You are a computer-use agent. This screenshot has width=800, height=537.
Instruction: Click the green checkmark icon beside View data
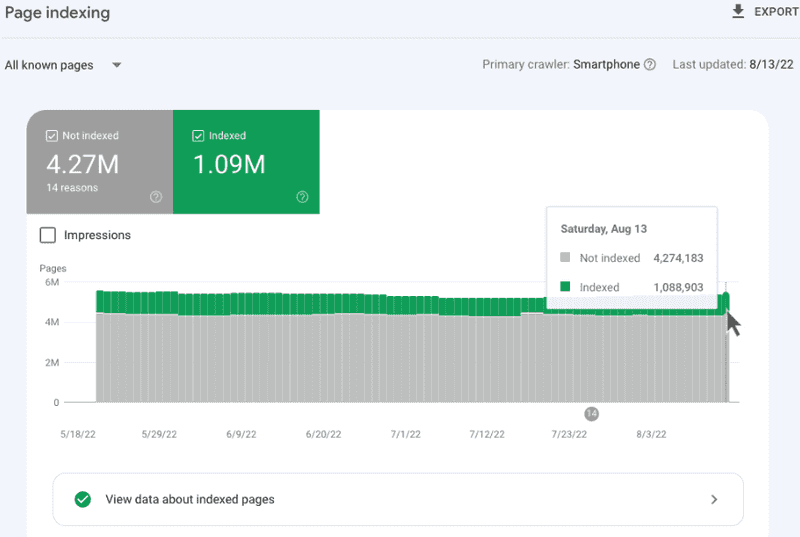[x=83, y=499]
